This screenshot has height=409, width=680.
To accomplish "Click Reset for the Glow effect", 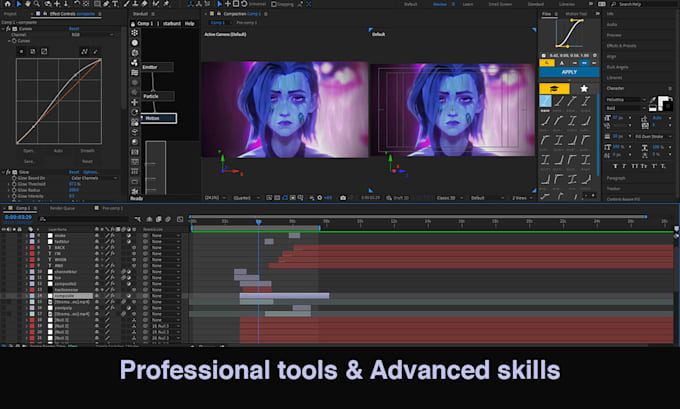I will tap(74, 172).
